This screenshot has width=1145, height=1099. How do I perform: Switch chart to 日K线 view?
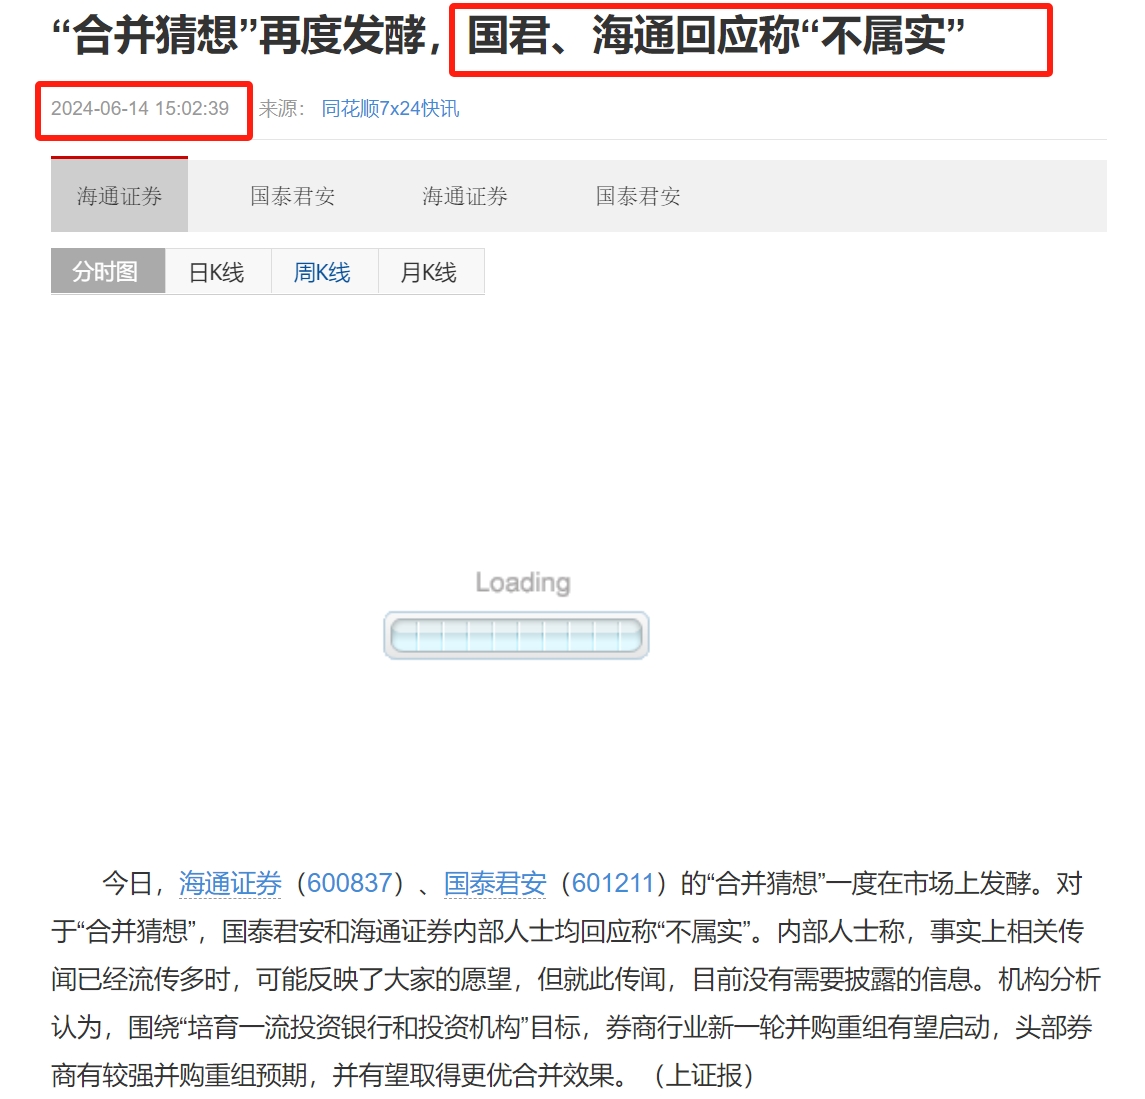(x=218, y=272)
